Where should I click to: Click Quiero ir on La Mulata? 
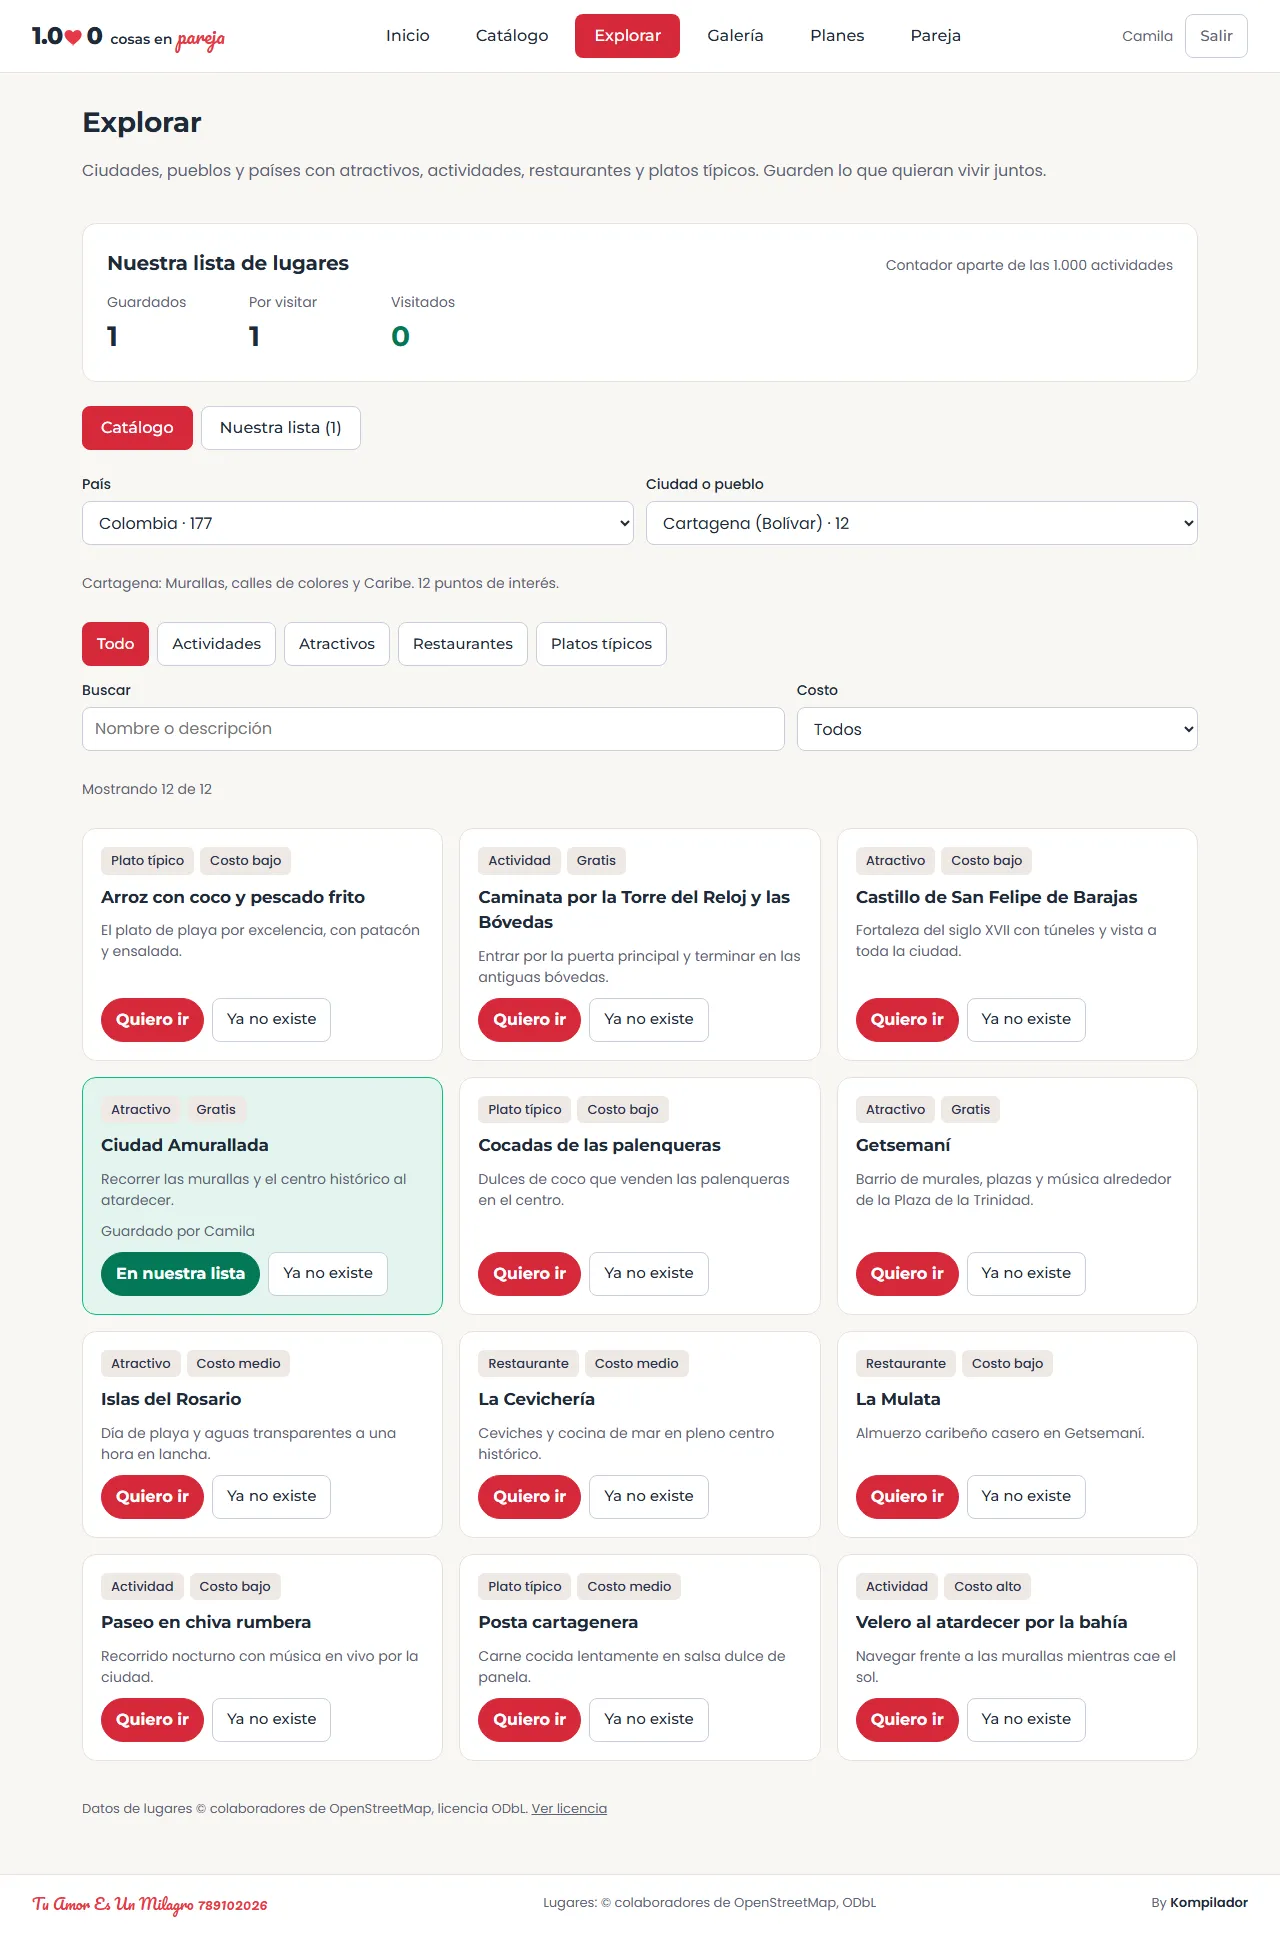click(907, 1497)
